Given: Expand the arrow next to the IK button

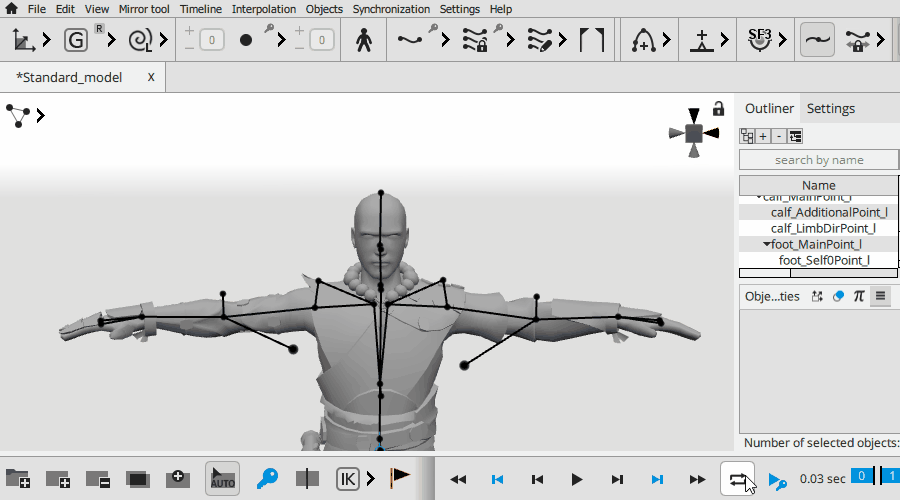Looking at the screenshot, I should tap(372, 479).
